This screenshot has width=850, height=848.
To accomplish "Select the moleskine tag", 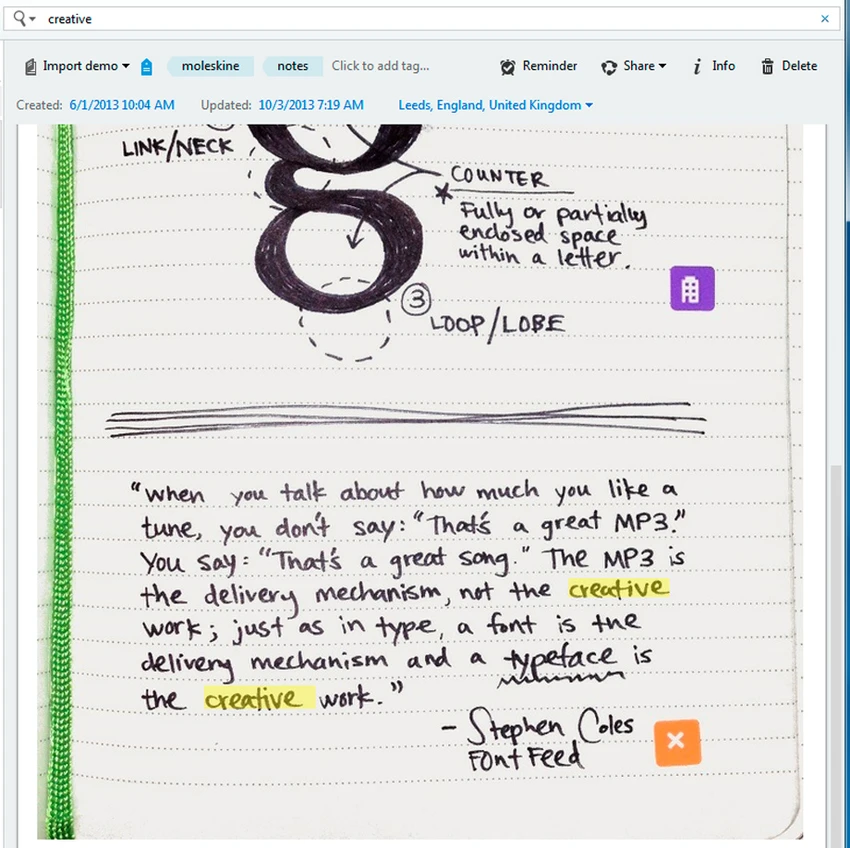I will (x=210, y=66).
